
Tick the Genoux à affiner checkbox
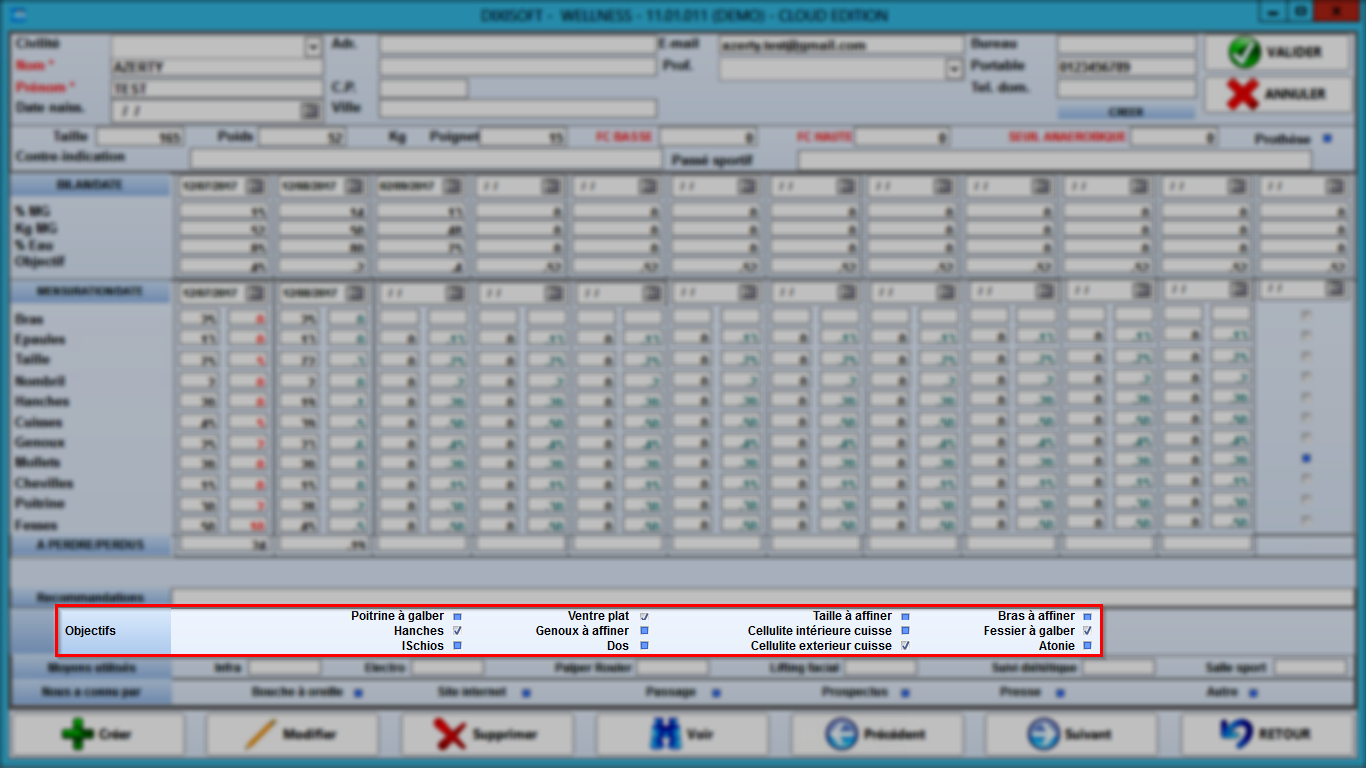pos(644,631)
